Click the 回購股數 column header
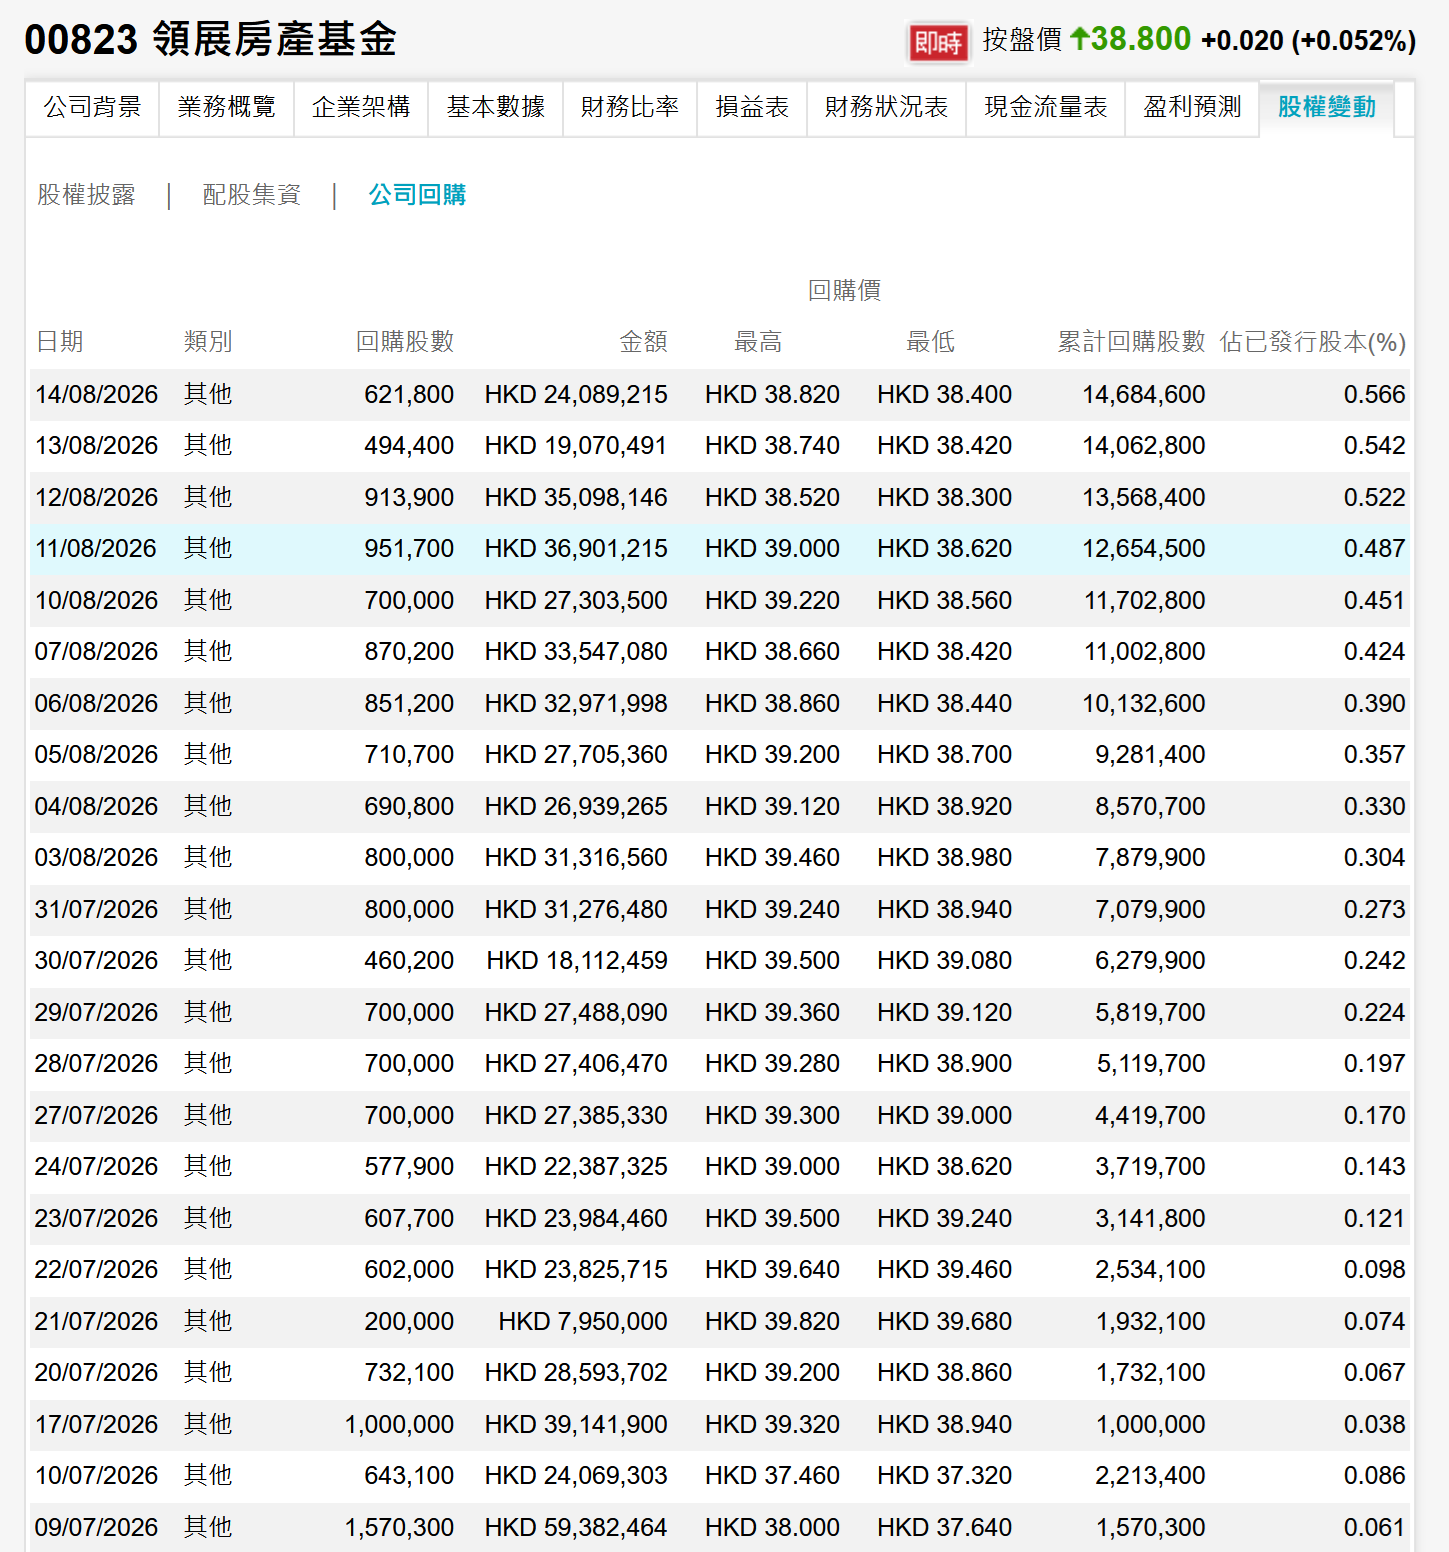The image size is (1449, 1552). [x=405, y=342]
